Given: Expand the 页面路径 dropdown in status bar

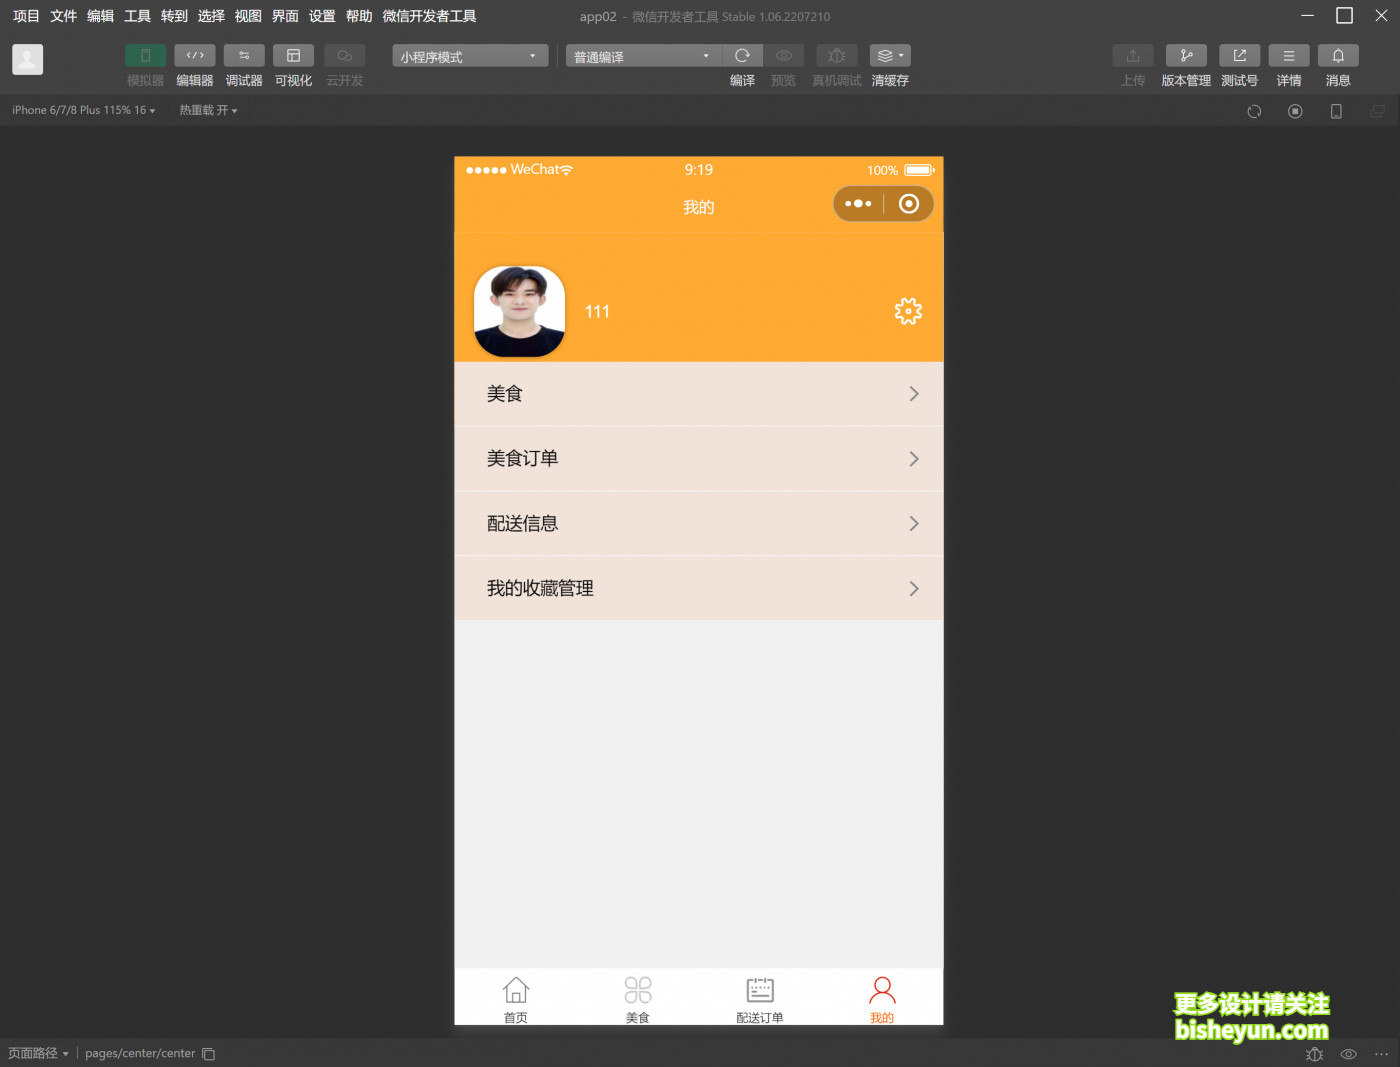Looking at the screenshot, I should pos(38,1053).
